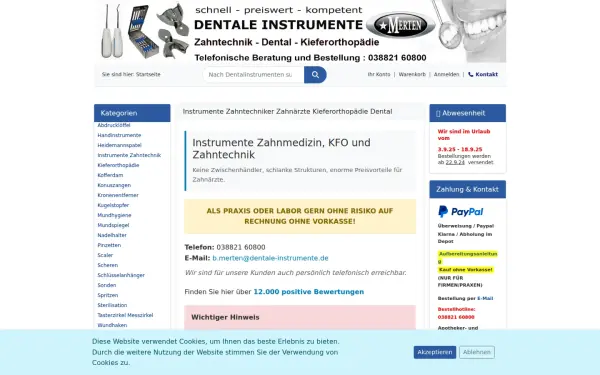
Task: Open Scheren category
Action: (108, 265)
